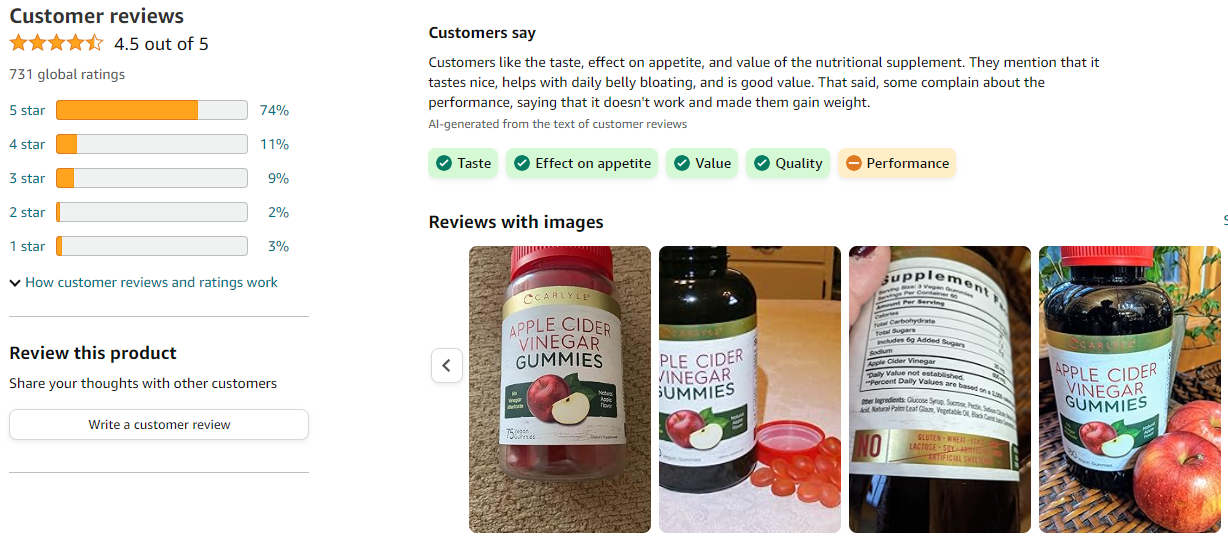The image size is (1228, 545).
Task: Click the chevron beside ratings work link
Action: point(15,283)
